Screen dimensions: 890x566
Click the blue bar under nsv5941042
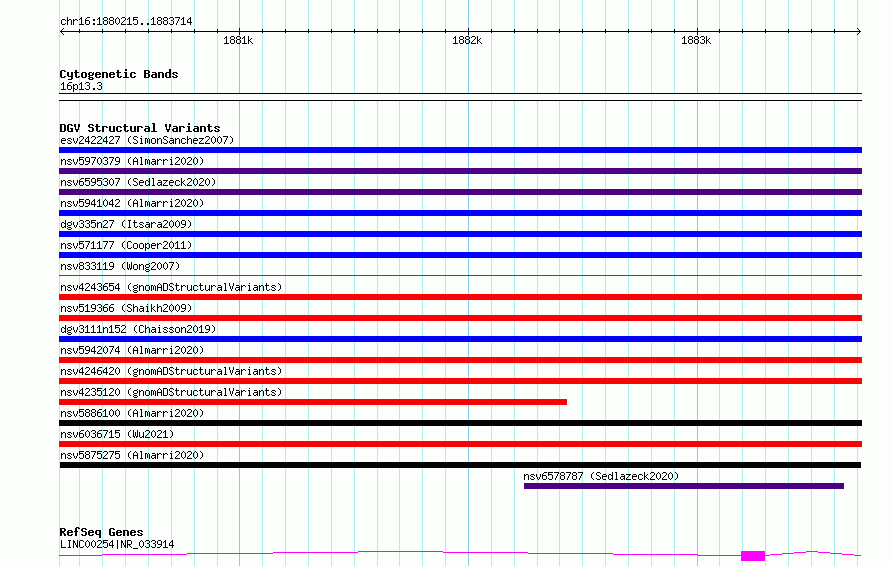point(460,213)
